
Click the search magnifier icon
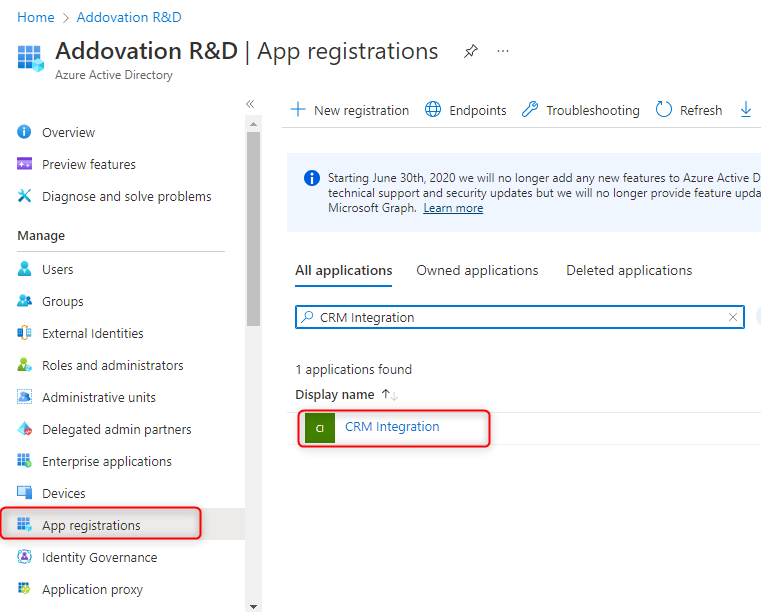click(307, 317)
